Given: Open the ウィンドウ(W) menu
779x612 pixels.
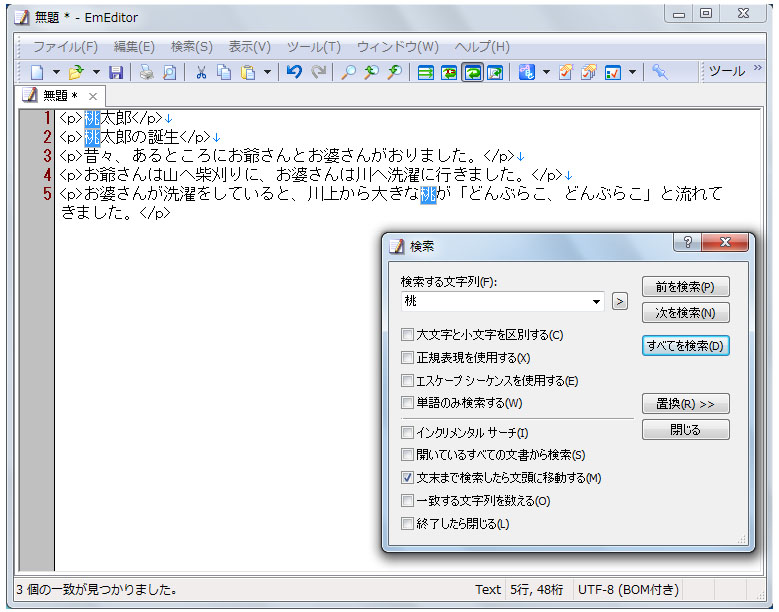Looking at the screenshot, I should pos(397,47).
